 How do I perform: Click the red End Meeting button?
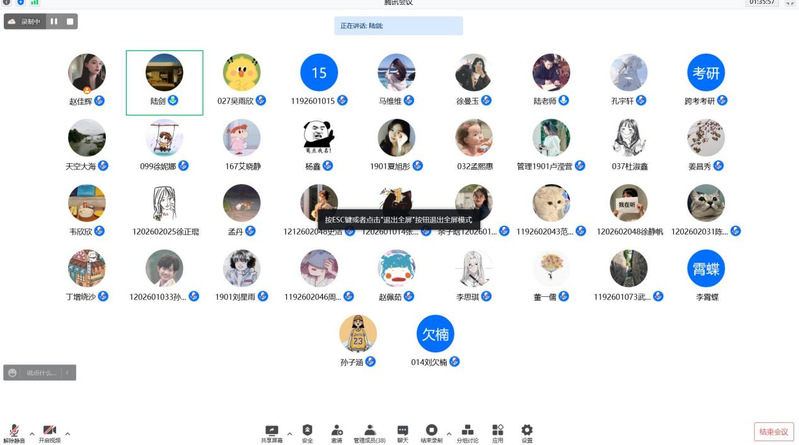pyautogui.click(x=772, y=430)
